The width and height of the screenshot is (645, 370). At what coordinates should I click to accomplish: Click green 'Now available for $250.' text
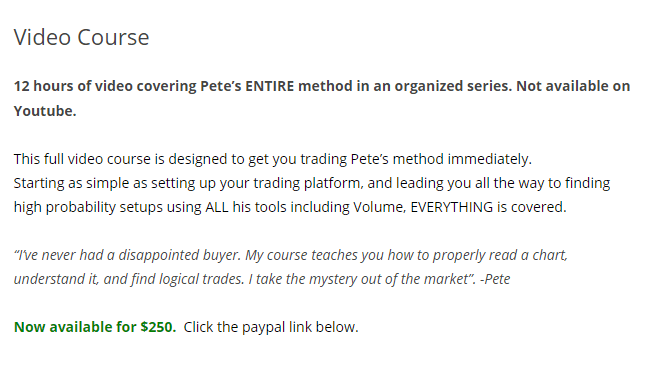pyautogui.click(x=95, y=327)
